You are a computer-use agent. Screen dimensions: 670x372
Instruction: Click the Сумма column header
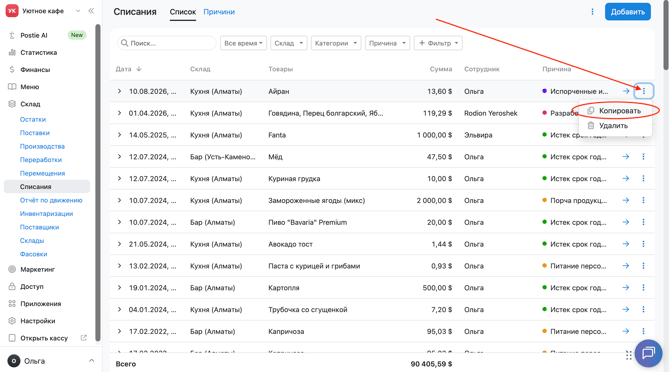(441, 69)
